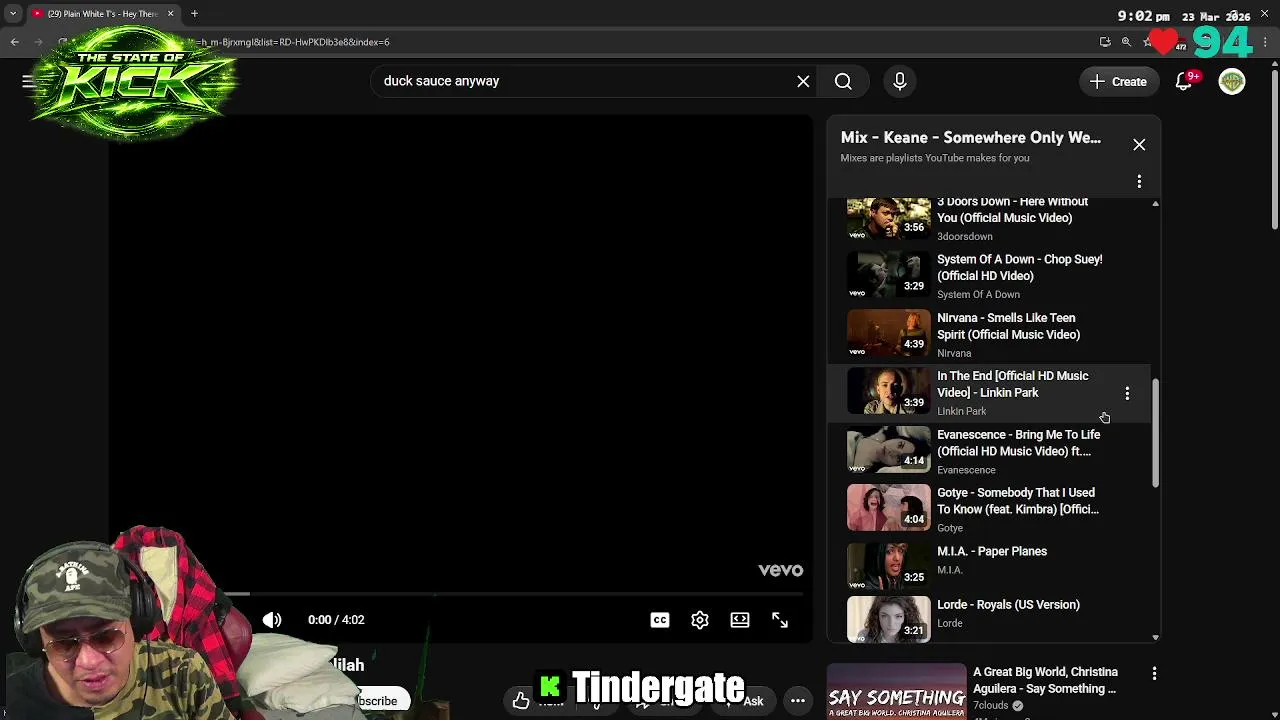1280x720 pixels.
Task: Click the install app icon in address bar
Action: (x=1105, y=42)
